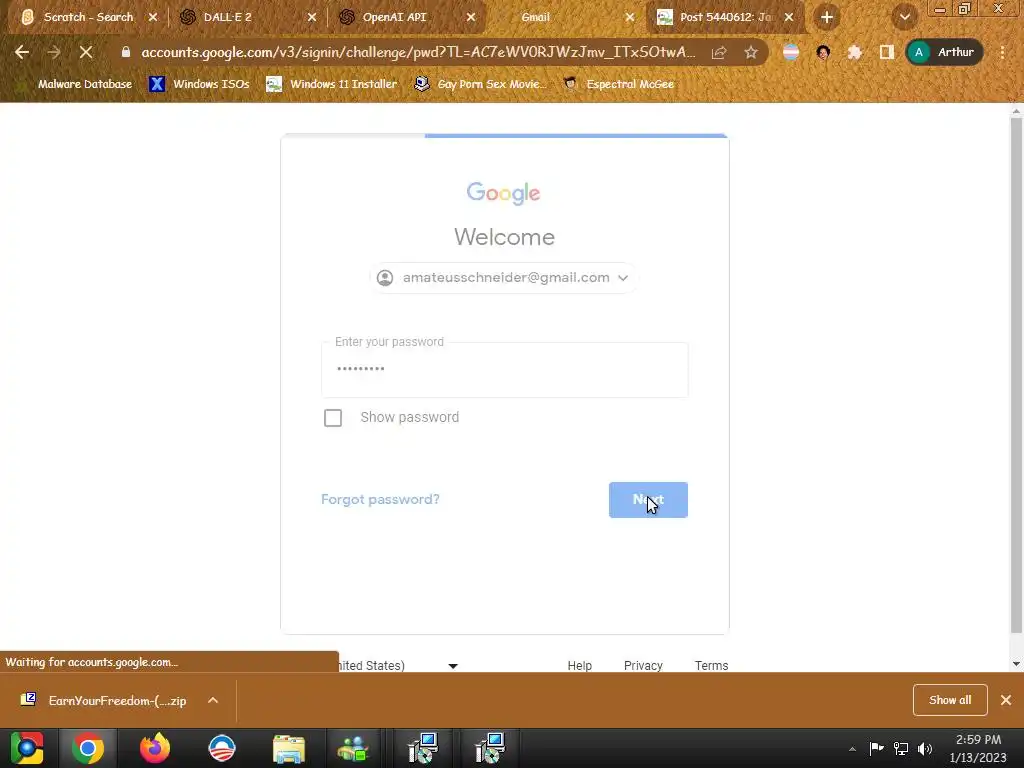This screenshot has height=768, width=1024.
Task: Open Action Center flag icon
Action: [876, 748]
